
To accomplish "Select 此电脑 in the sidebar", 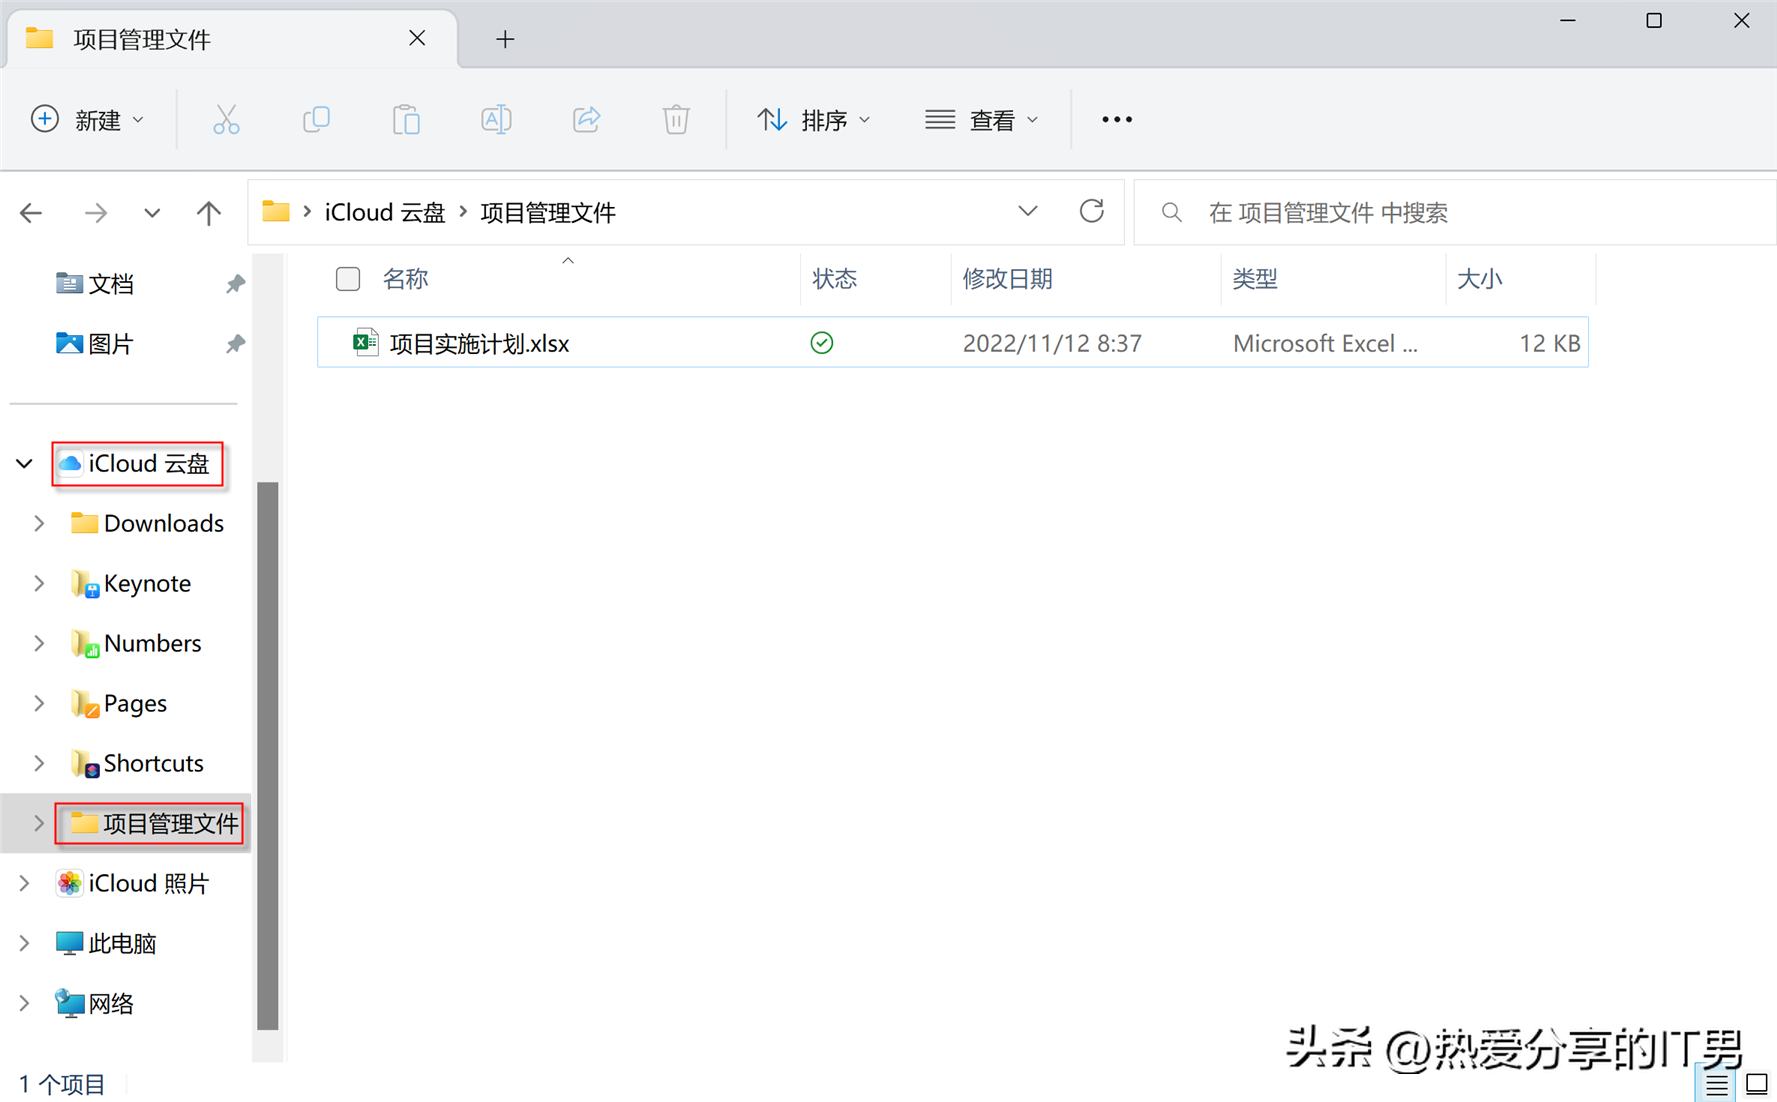I will tap(106, 943).
